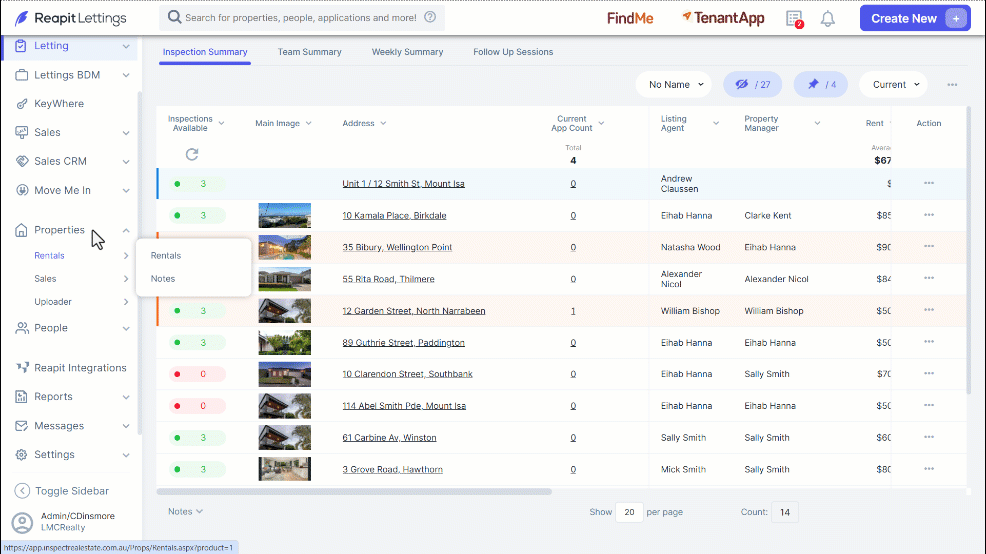Viewport: 986px width, 554px height.
Task: Click the Reapit Integrations icon
Action: (x=22, y=368)
